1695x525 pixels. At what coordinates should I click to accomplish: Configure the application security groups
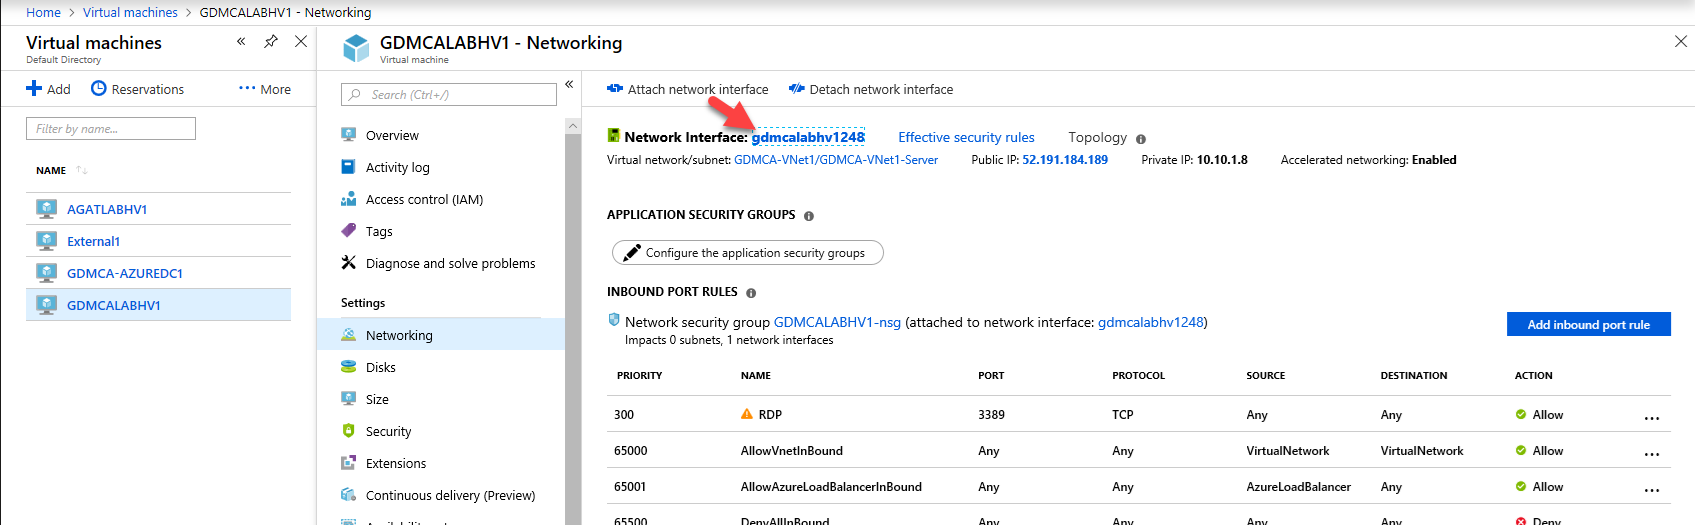pos(747,253)
